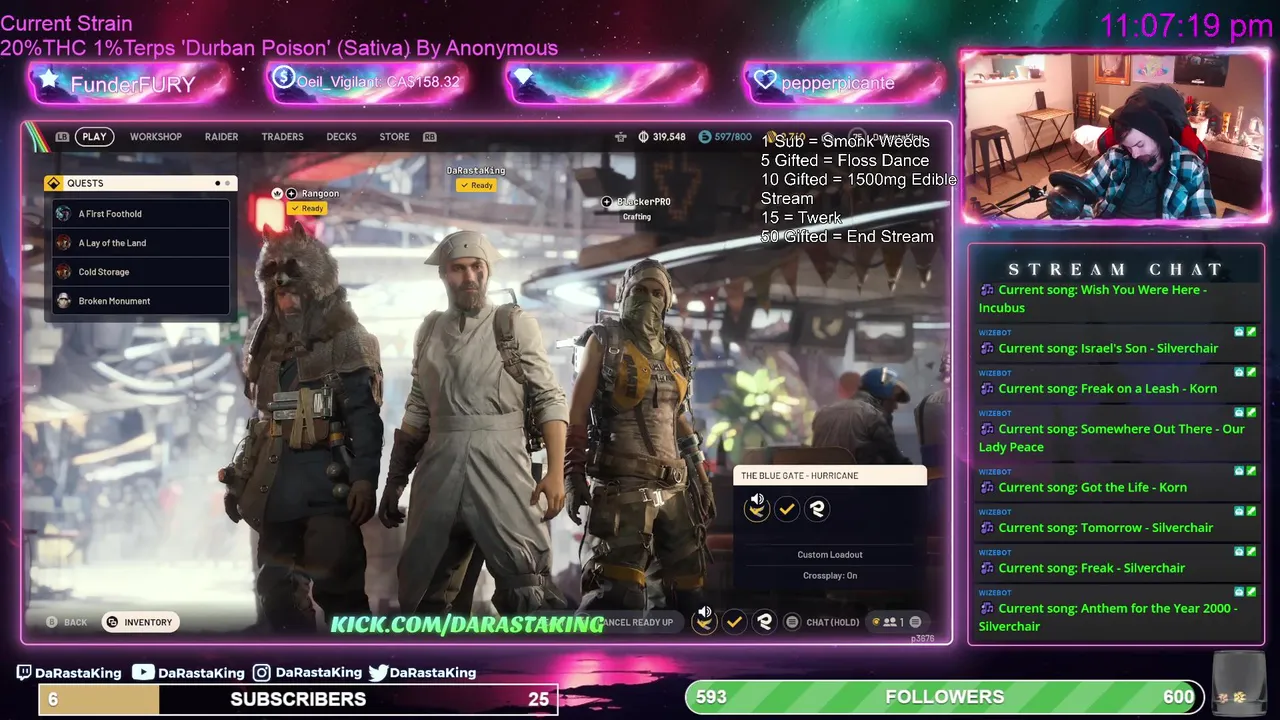Click DaRastaKing's Ready status badge

coord(476,185)
